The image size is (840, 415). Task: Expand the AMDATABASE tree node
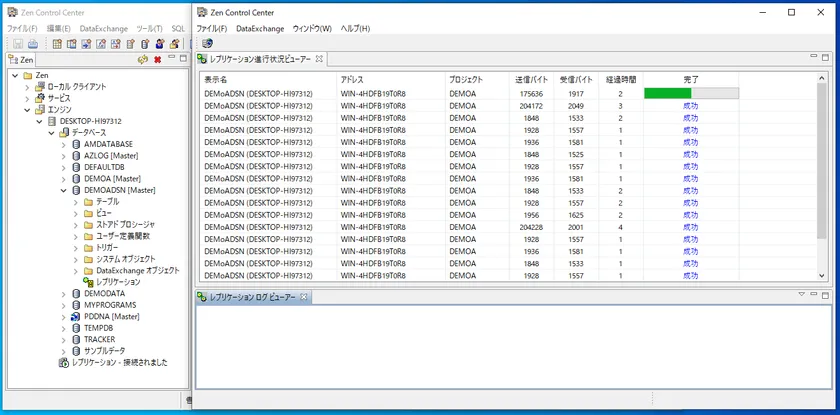point(63,144)
